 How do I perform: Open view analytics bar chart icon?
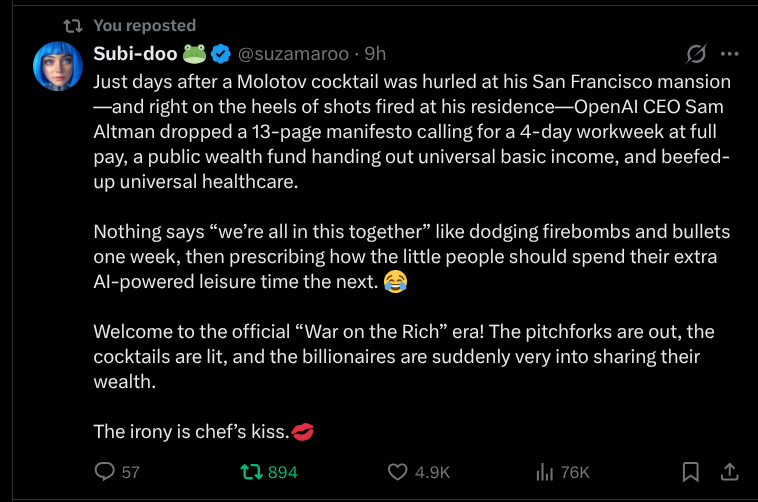(x=545, y=471)
